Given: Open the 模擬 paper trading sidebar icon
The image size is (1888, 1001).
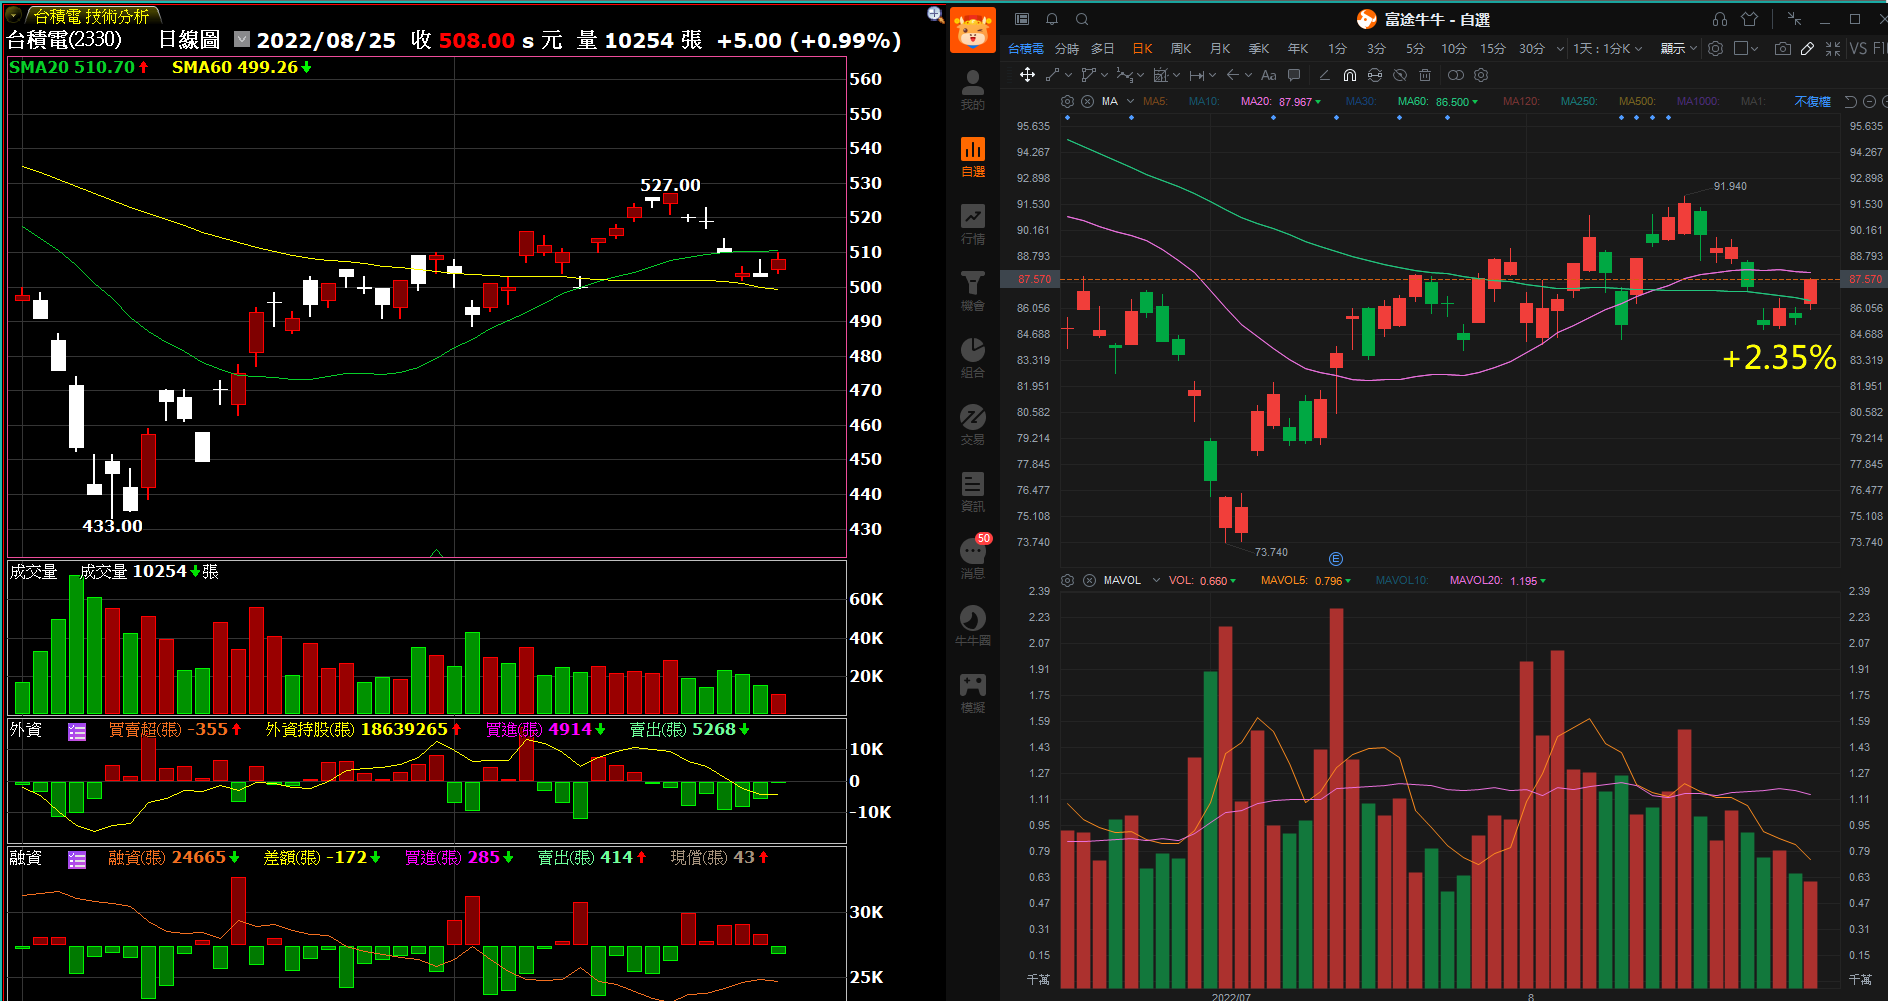Looking at the screenshot, I should [972, 693].
